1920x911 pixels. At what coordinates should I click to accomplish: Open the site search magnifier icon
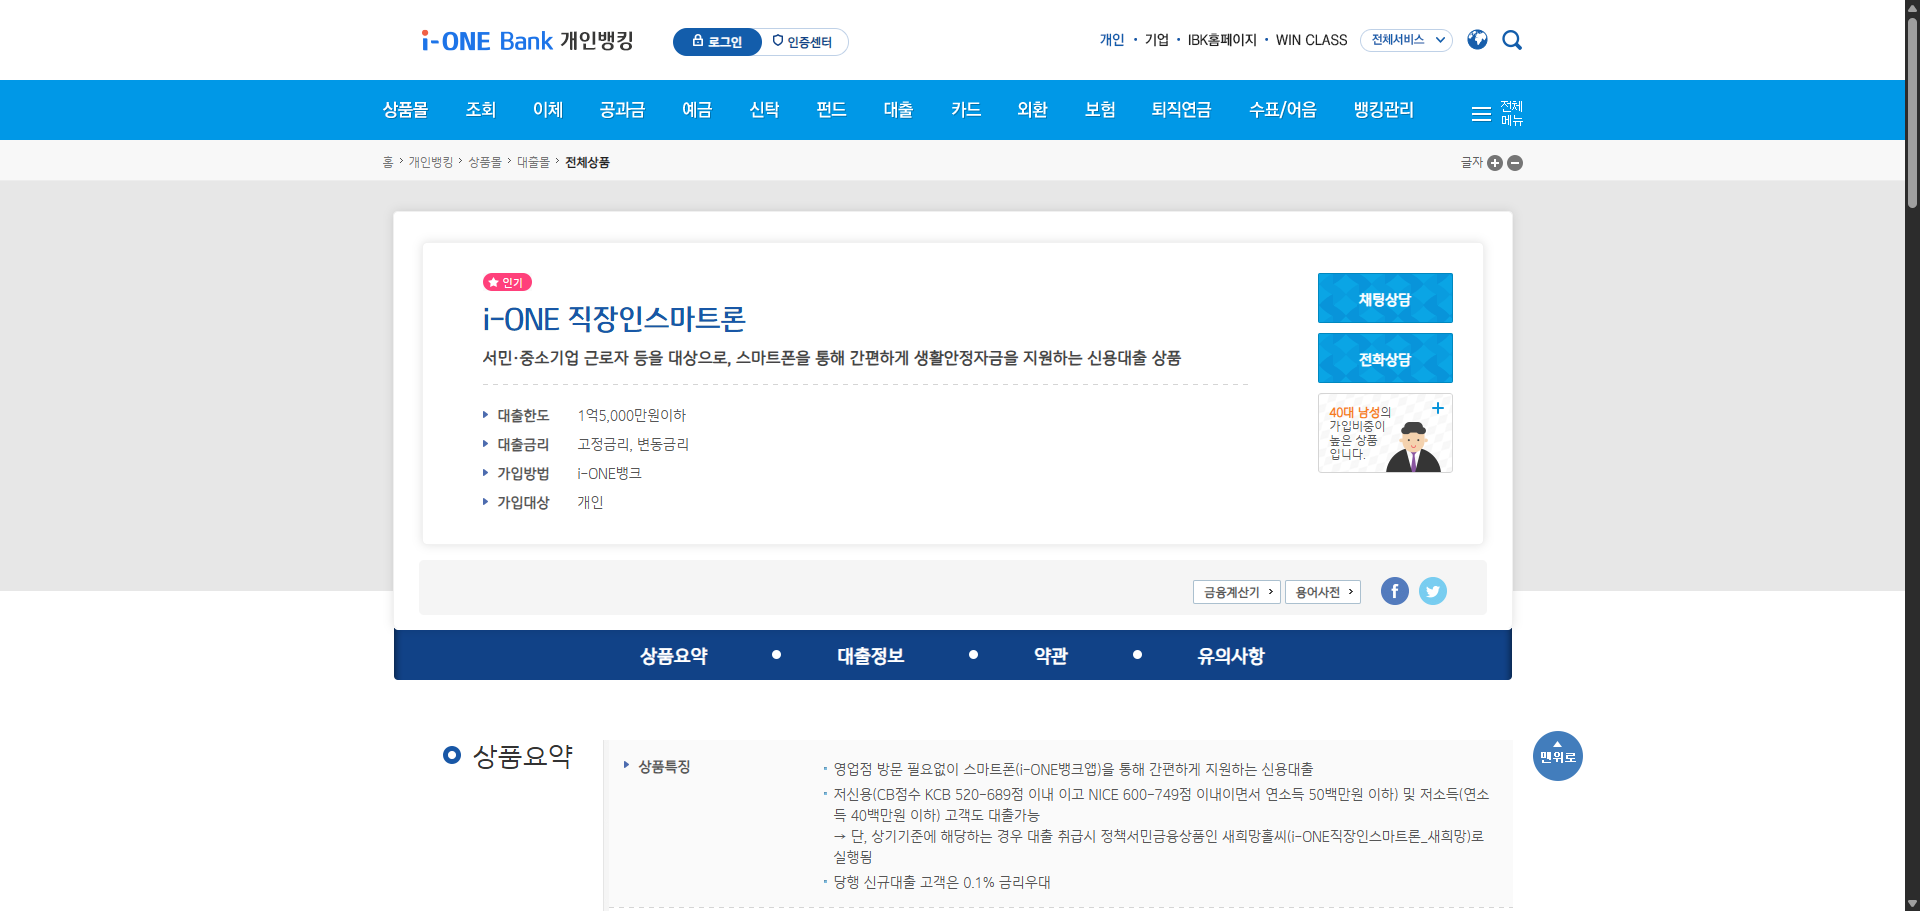1512,40
